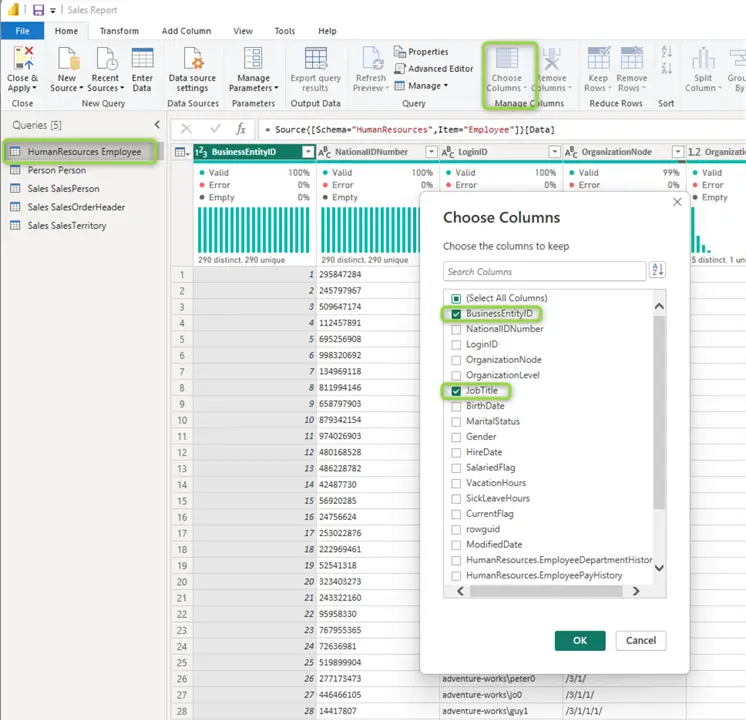Click the Split Column icon
Screen dimensions: 746x720
(x=703, y=58)
